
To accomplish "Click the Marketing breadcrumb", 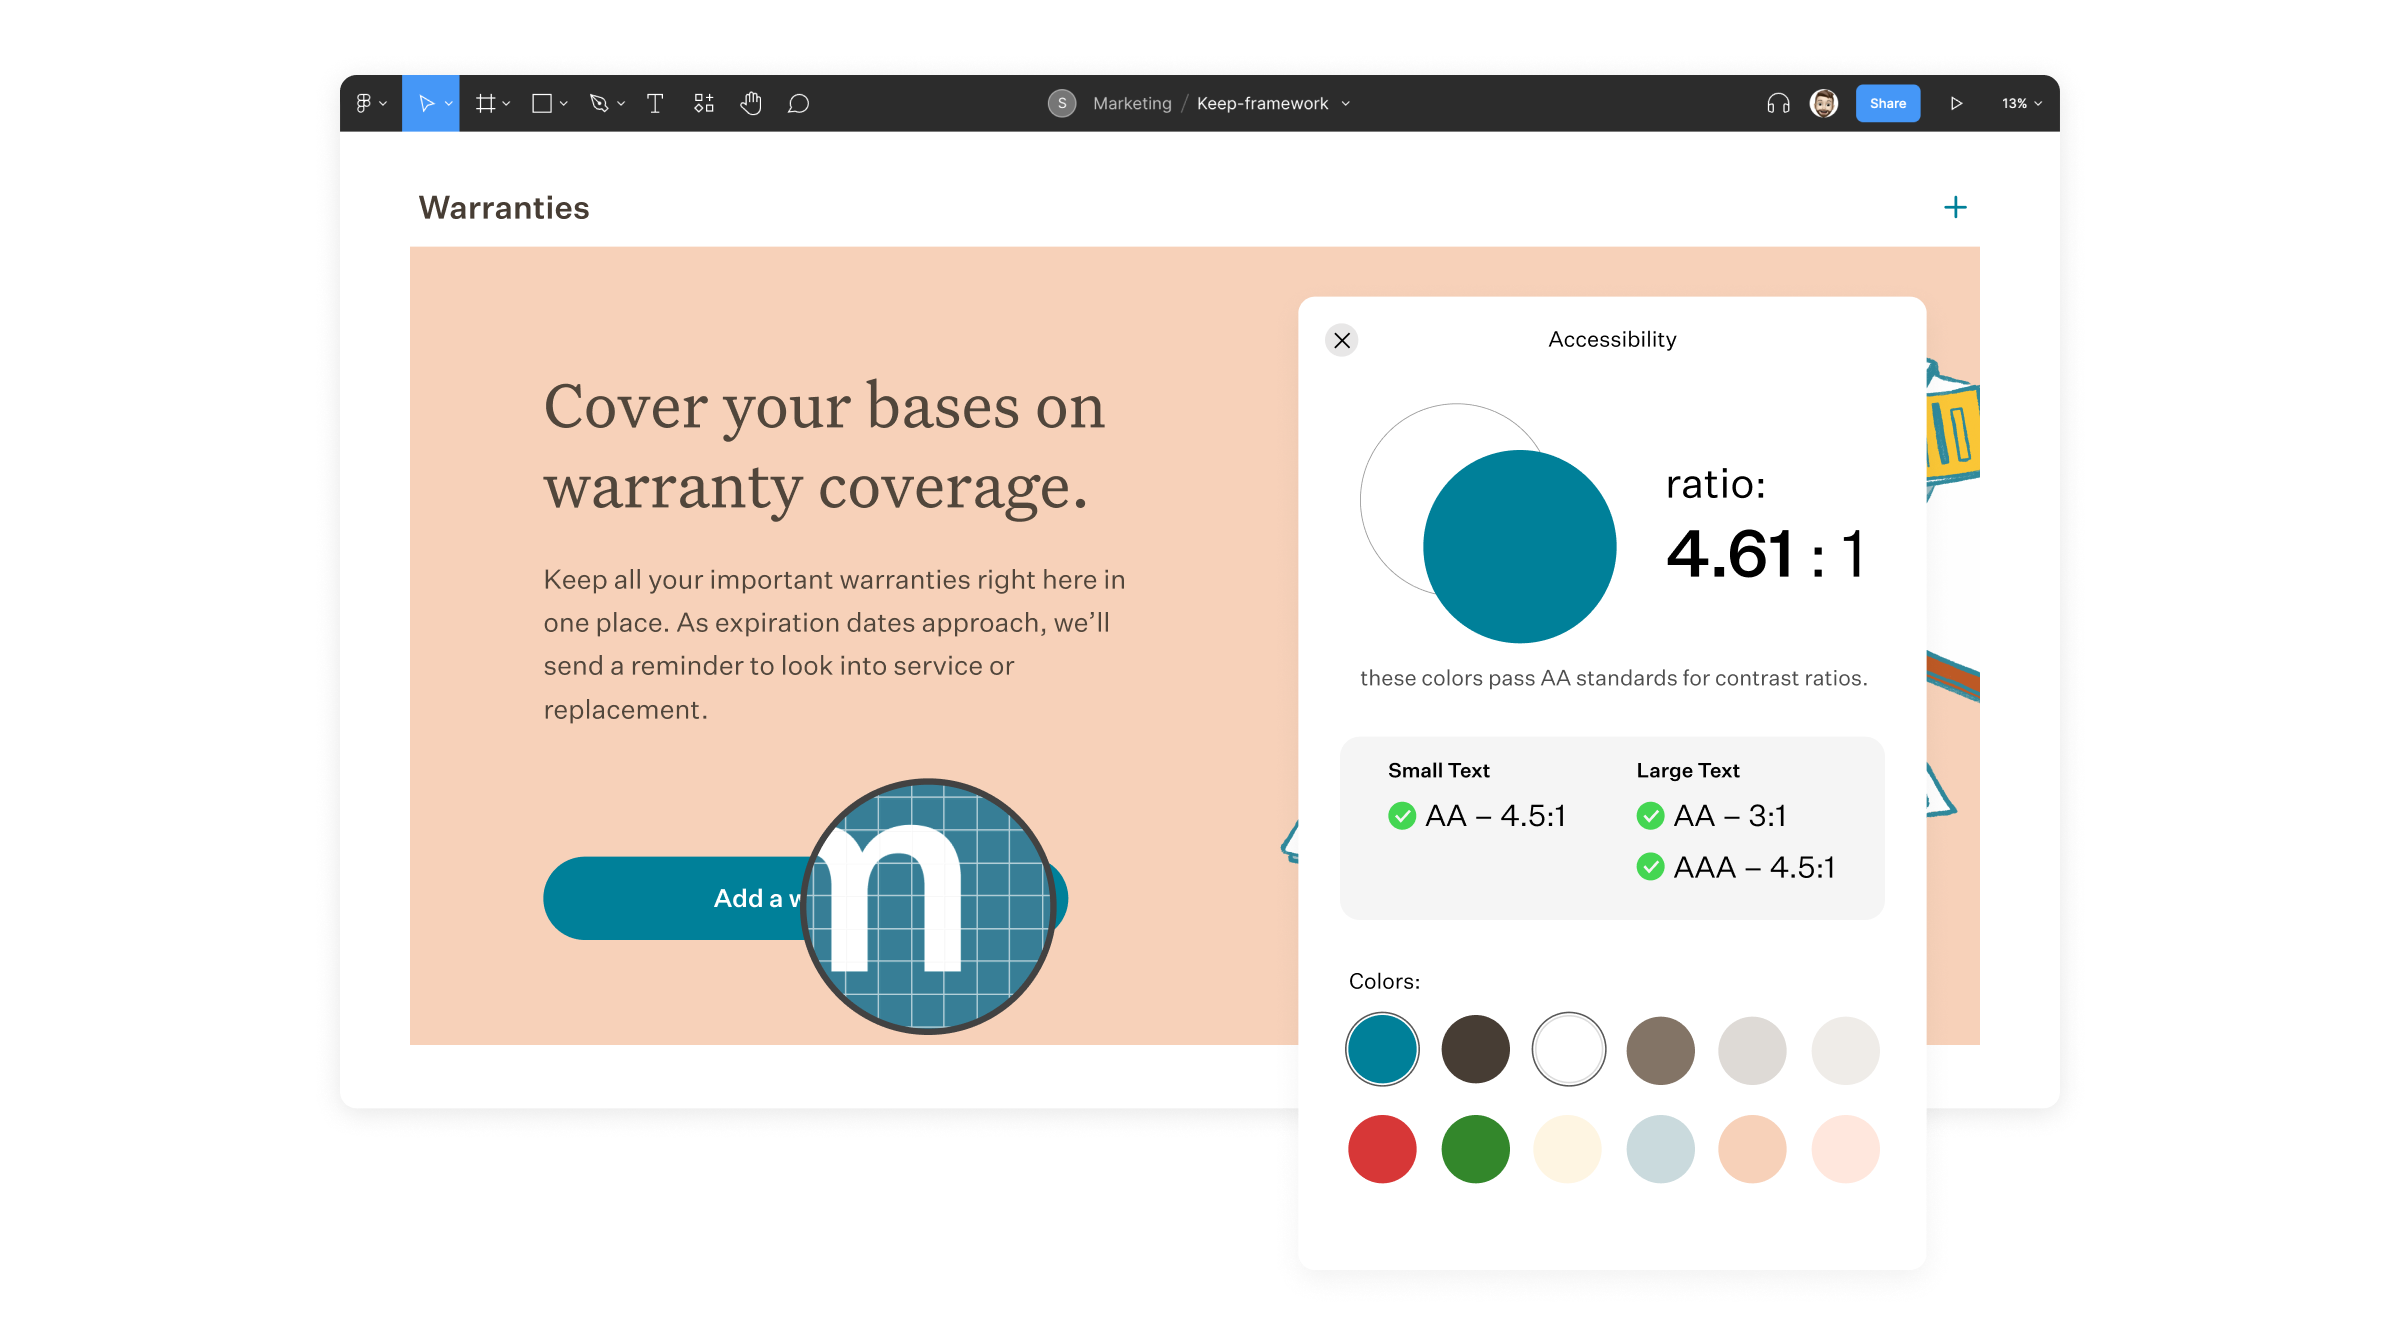I will [1132, 103].
